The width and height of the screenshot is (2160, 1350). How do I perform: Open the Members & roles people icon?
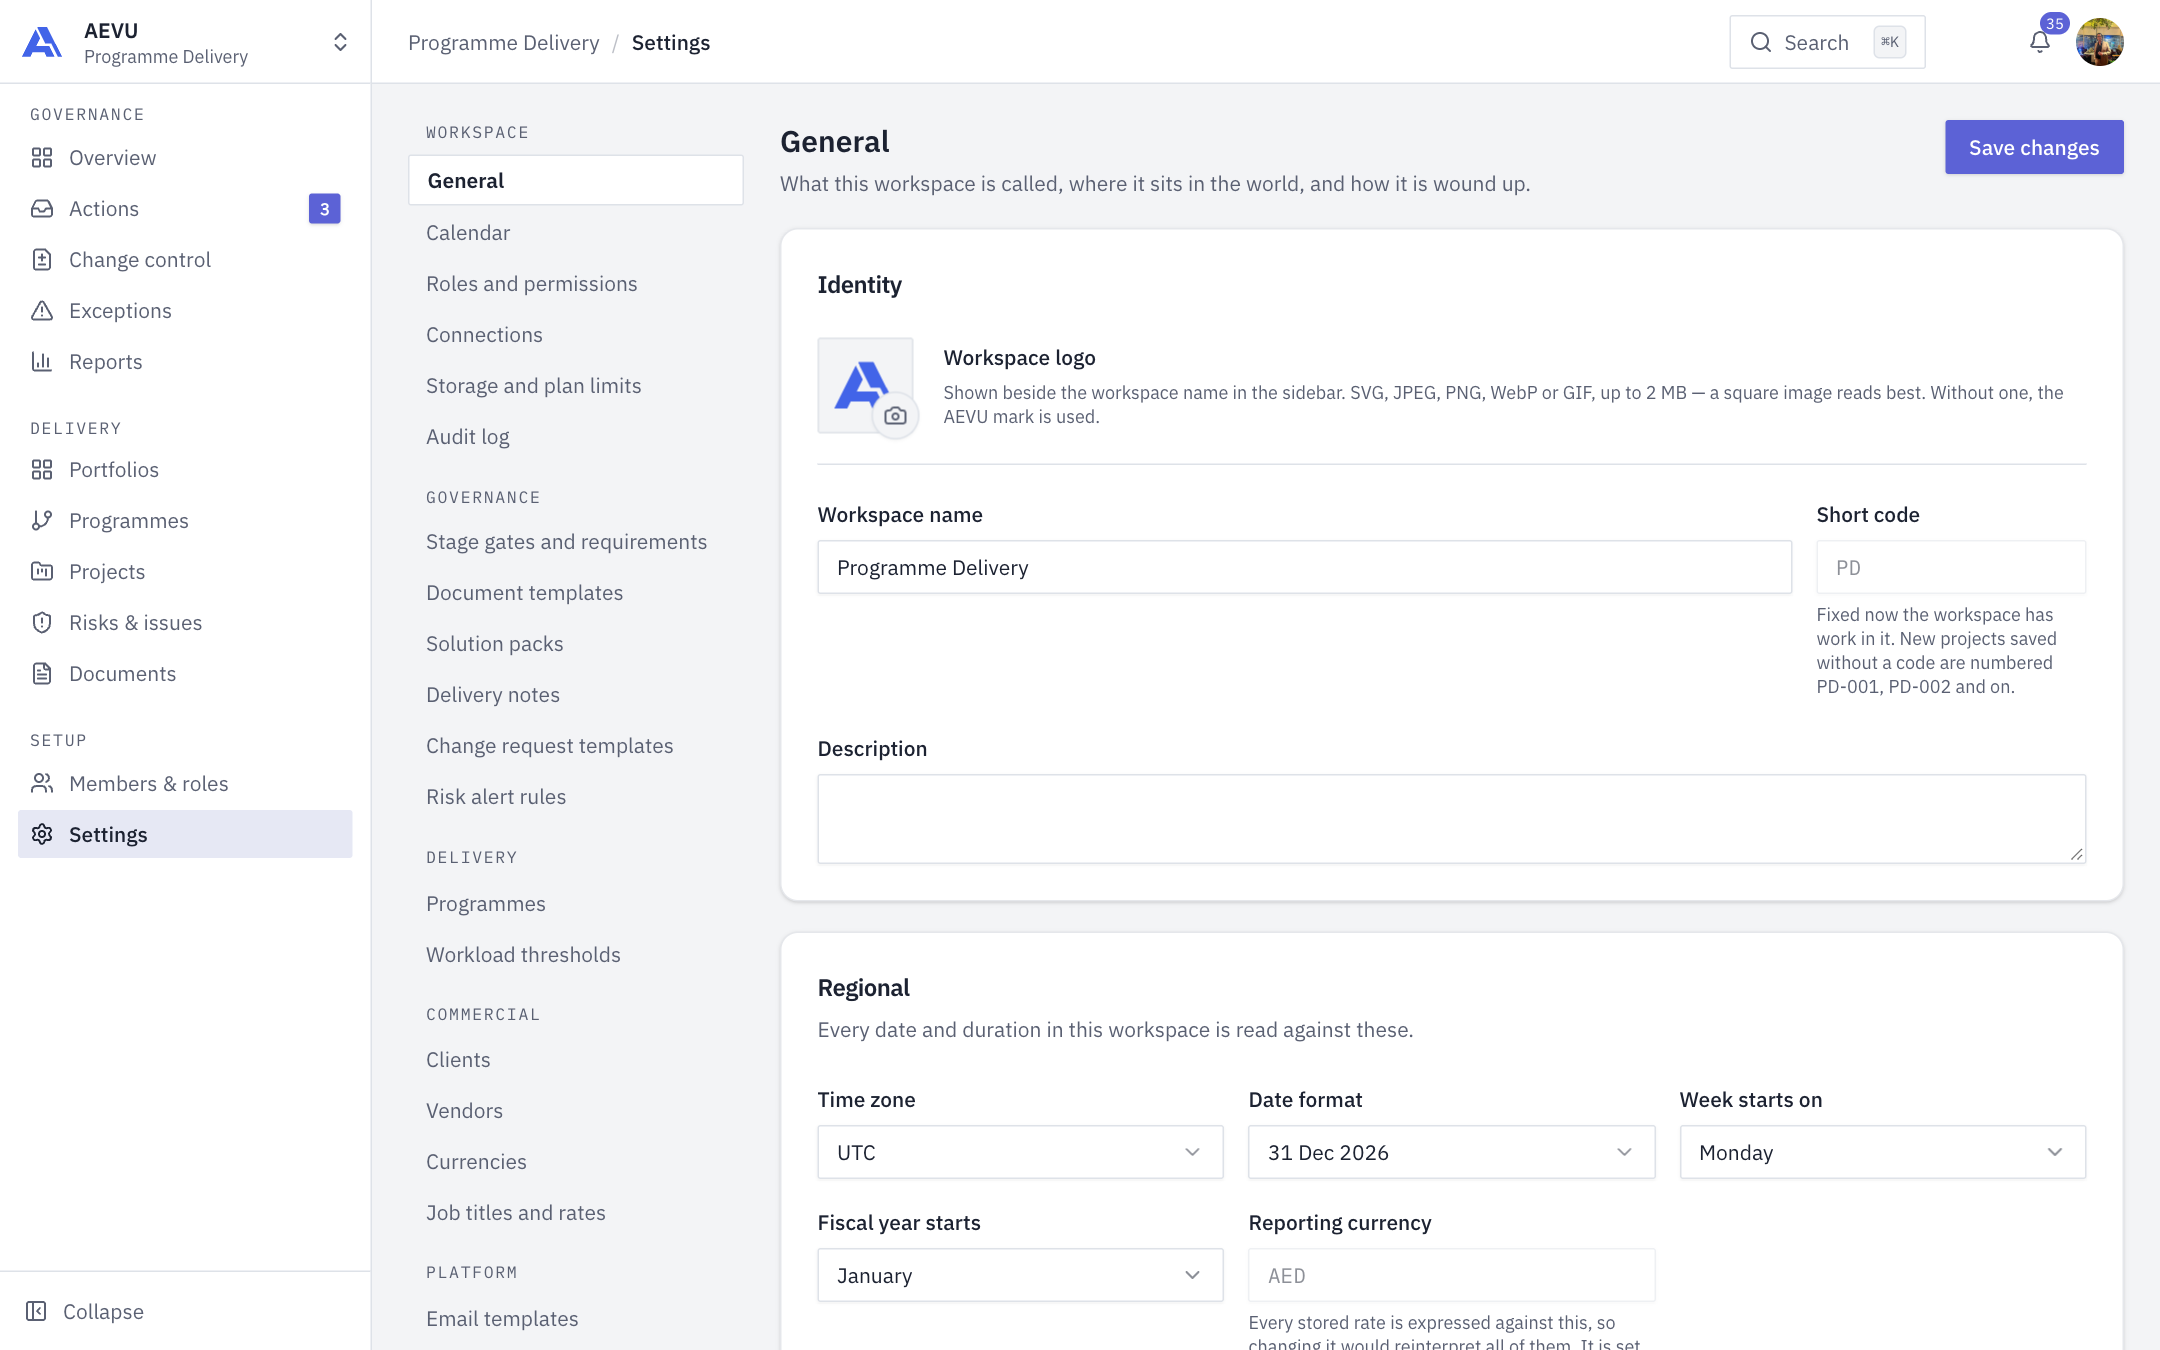pyautogui.click(x=42, y=784)
